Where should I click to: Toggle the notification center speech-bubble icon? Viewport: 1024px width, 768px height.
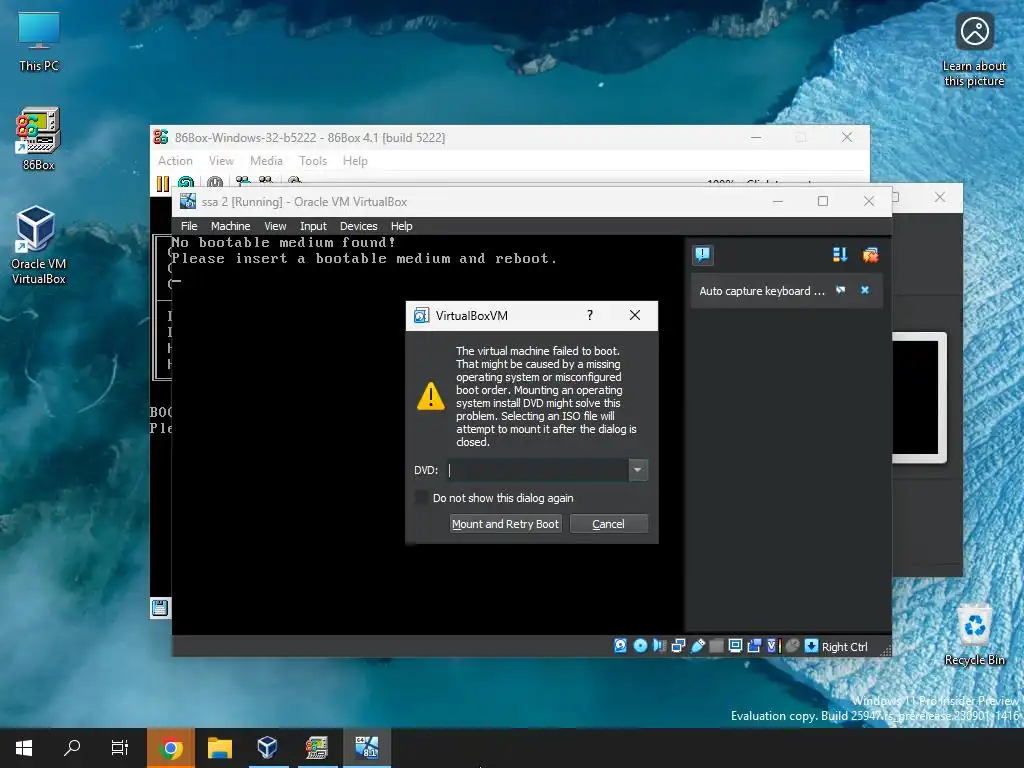click(x=703, y=254)
